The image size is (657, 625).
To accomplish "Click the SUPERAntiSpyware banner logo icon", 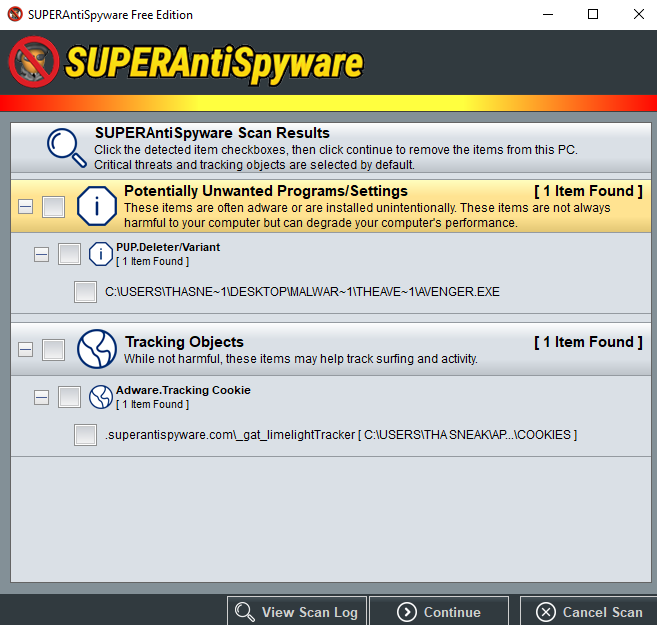I will point(34,62).
